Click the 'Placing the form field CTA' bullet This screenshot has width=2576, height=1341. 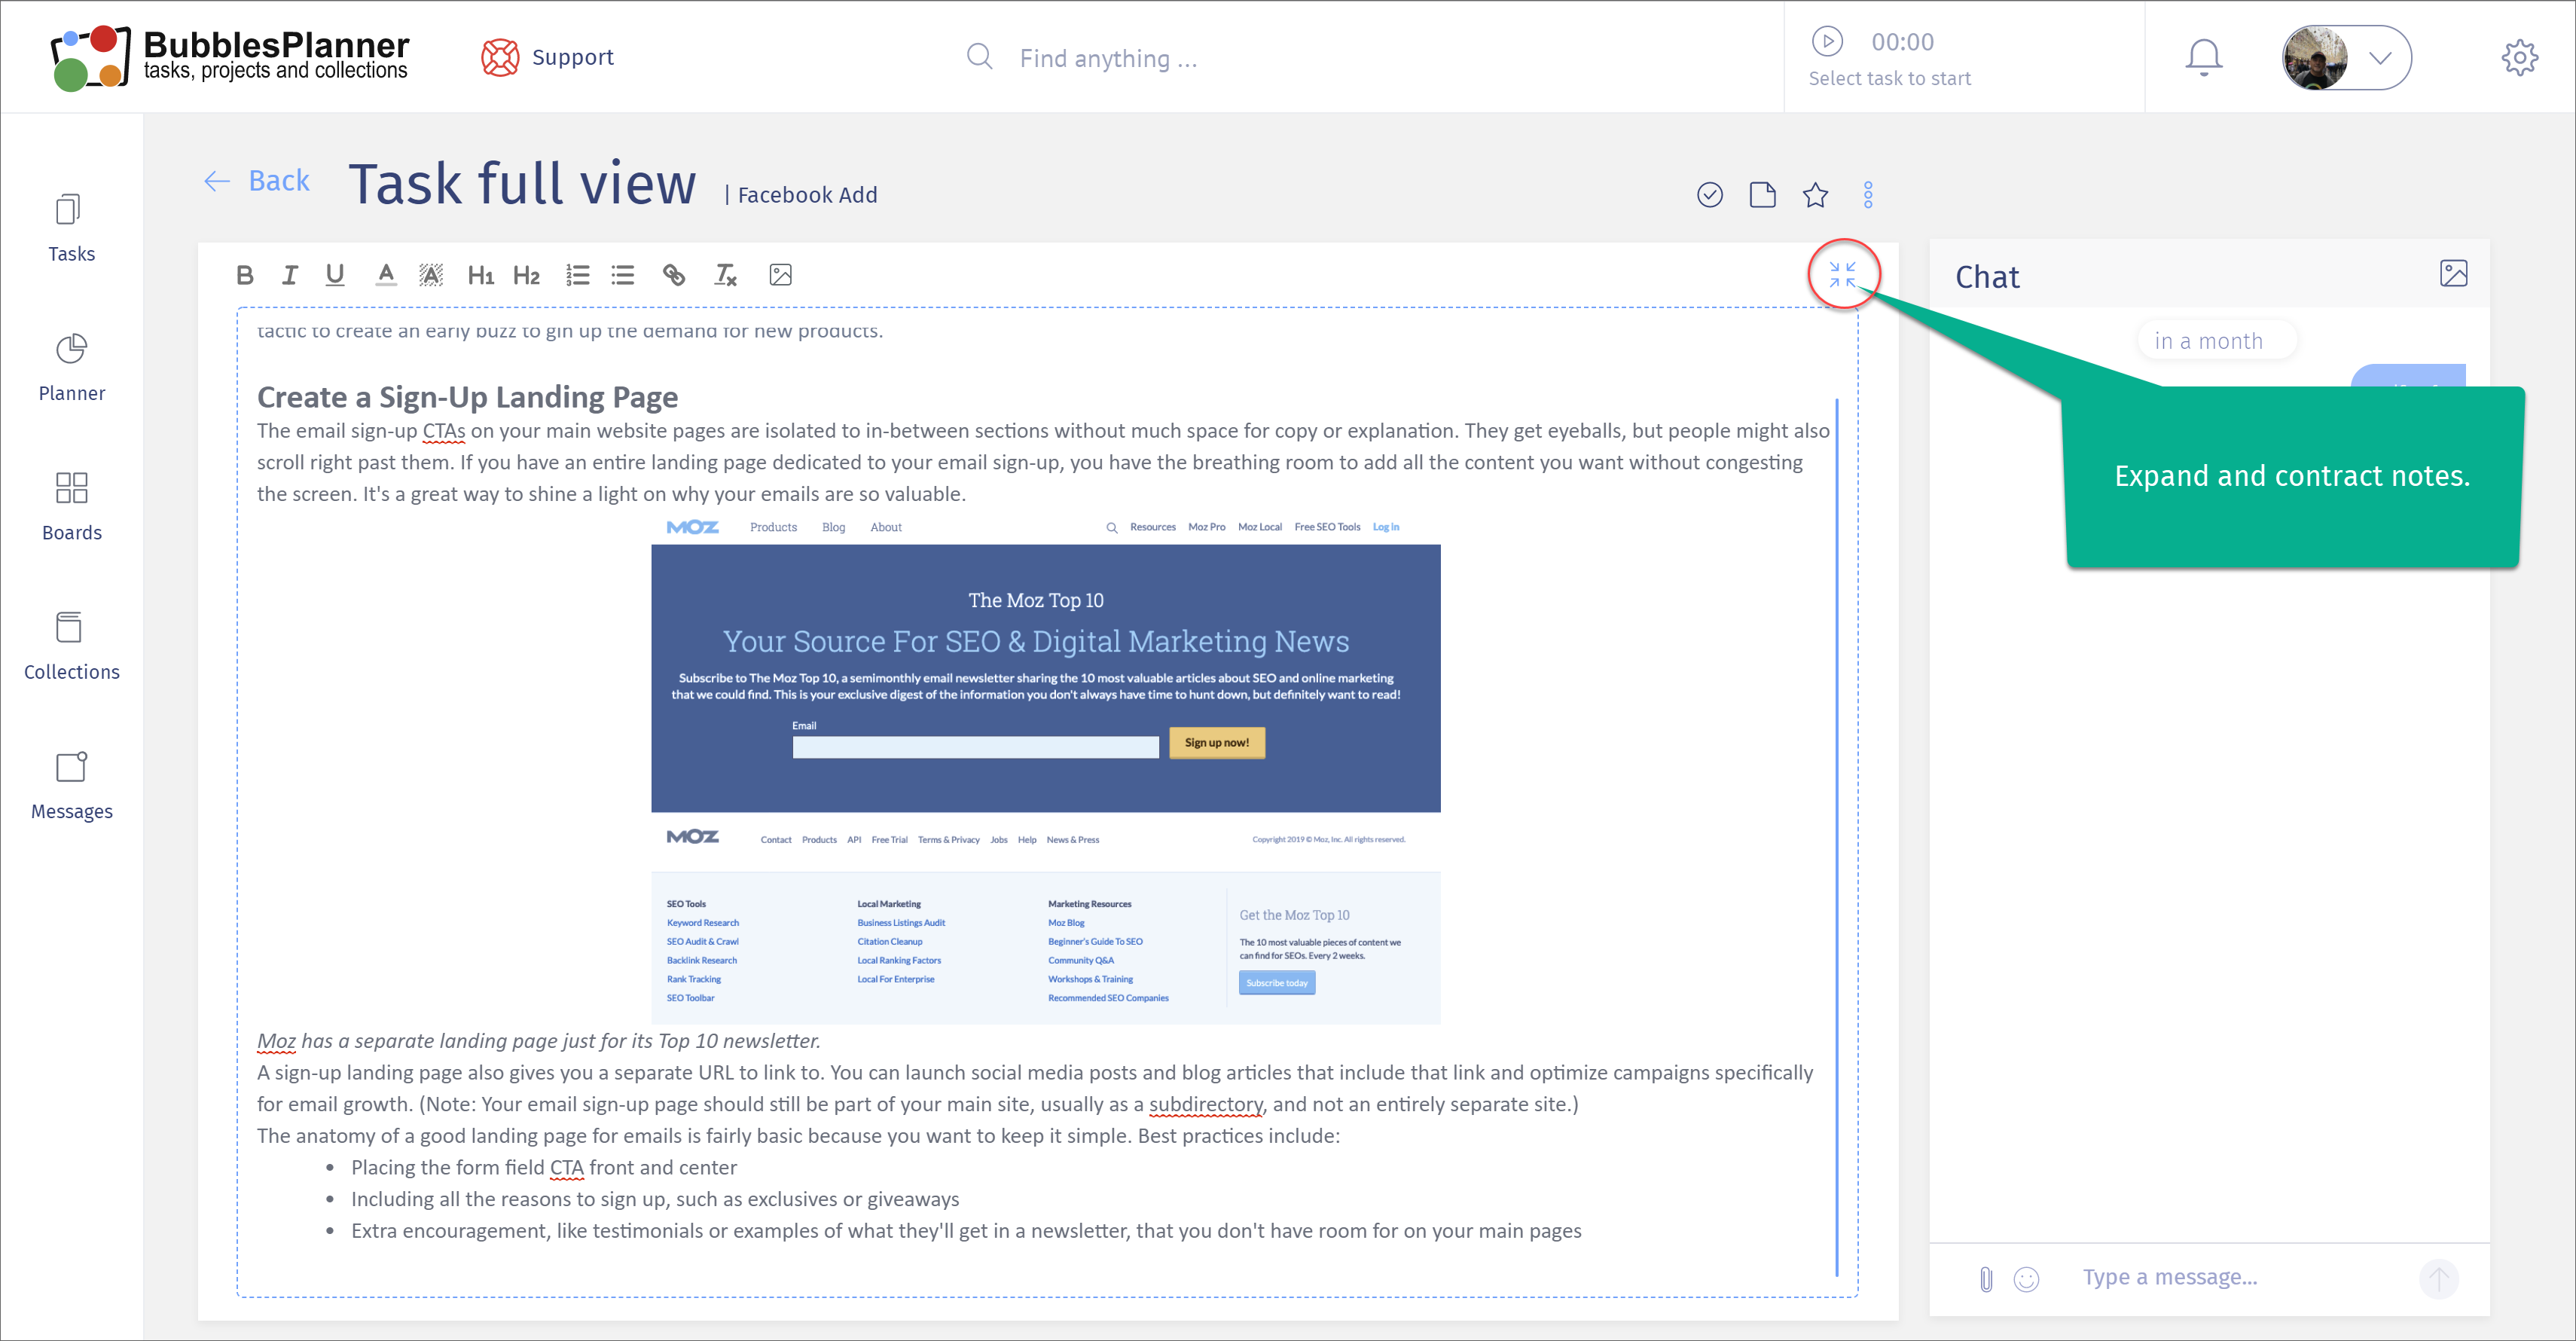[544, 1167]
